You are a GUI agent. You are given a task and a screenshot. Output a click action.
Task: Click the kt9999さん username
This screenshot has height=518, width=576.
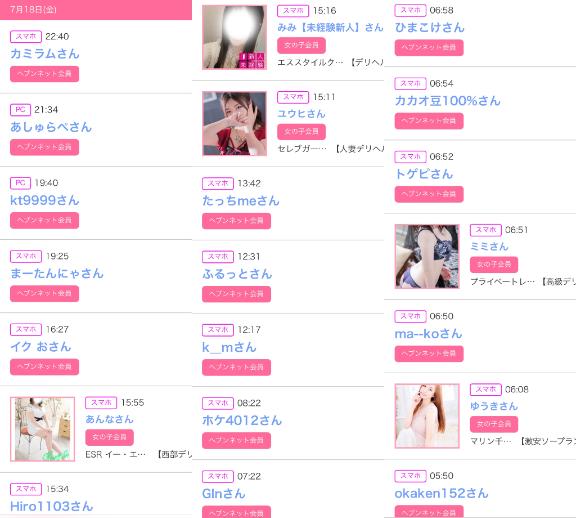click(x=45, y=200)
